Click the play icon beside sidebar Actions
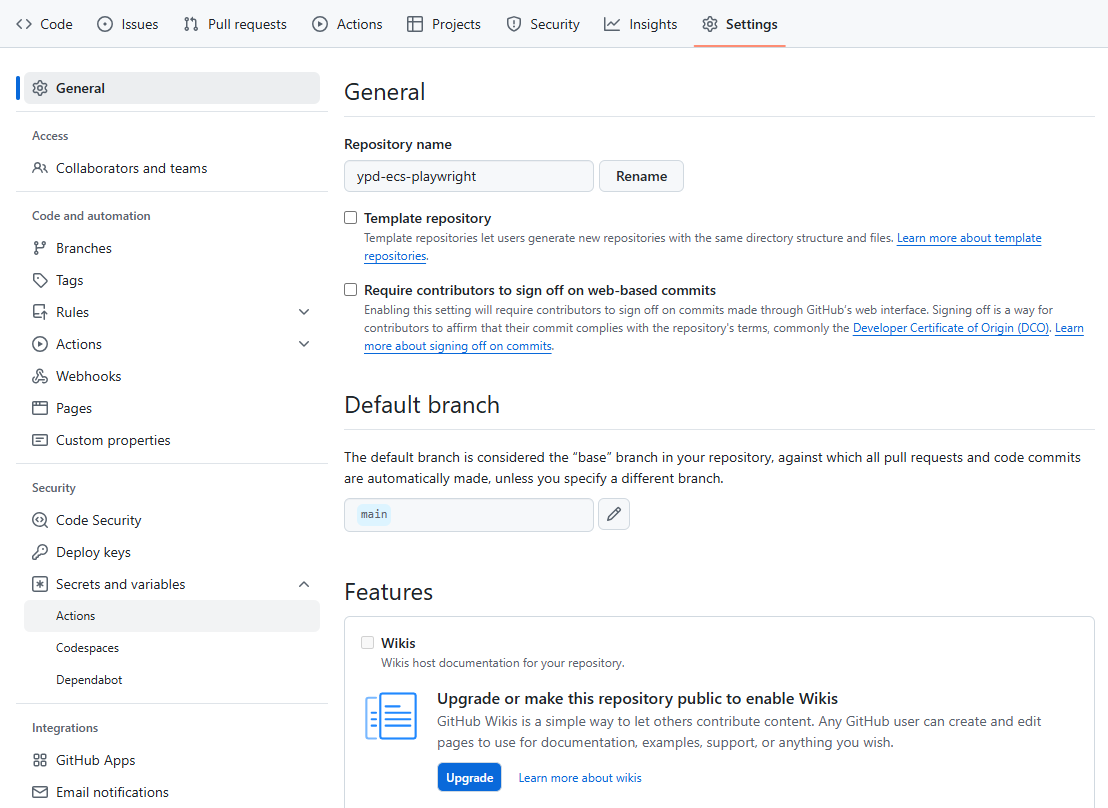The width and height of the screenshot is (1108, 808). pyautogui.click(x=40, y=344)
